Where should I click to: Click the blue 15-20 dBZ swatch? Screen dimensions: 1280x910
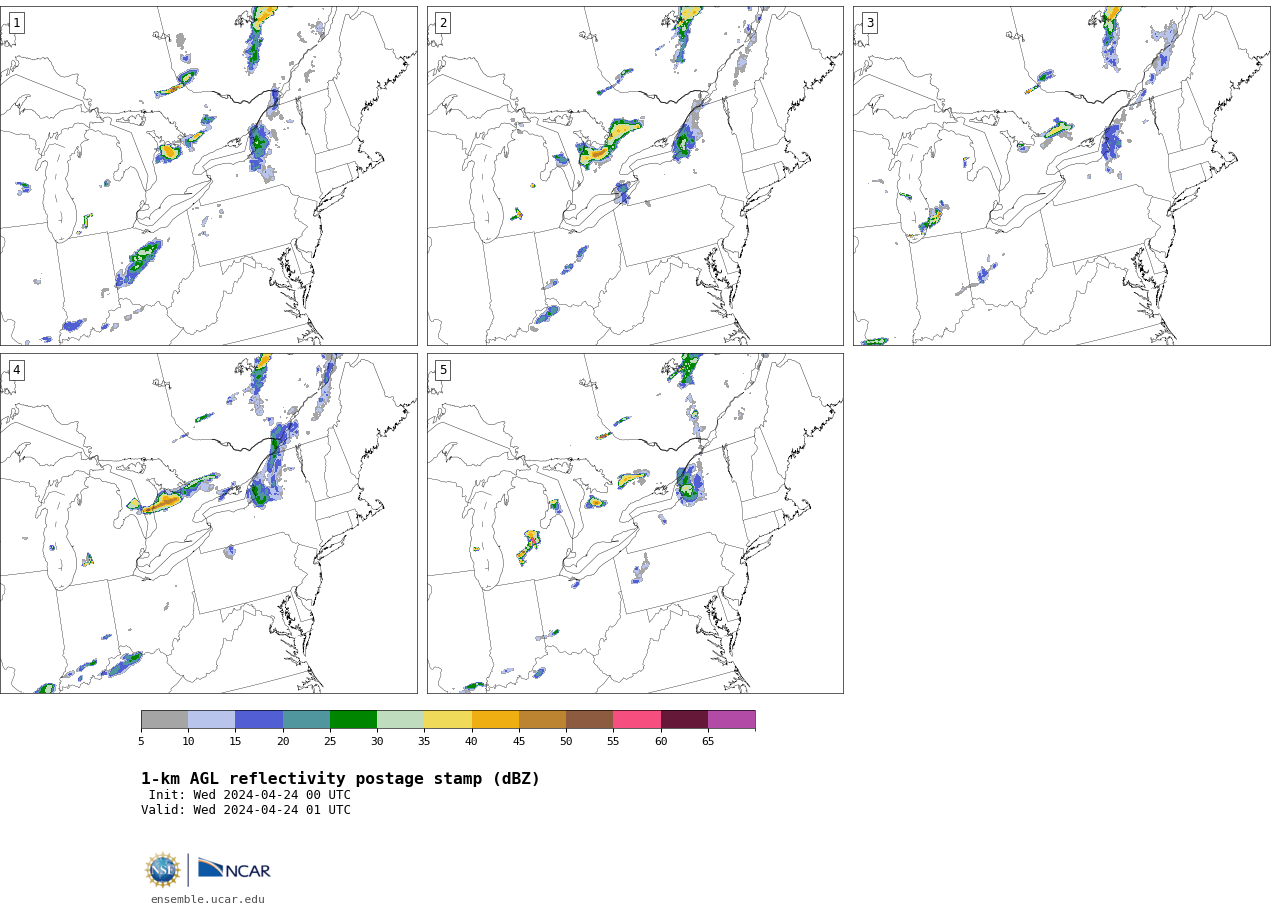[259, 720]
